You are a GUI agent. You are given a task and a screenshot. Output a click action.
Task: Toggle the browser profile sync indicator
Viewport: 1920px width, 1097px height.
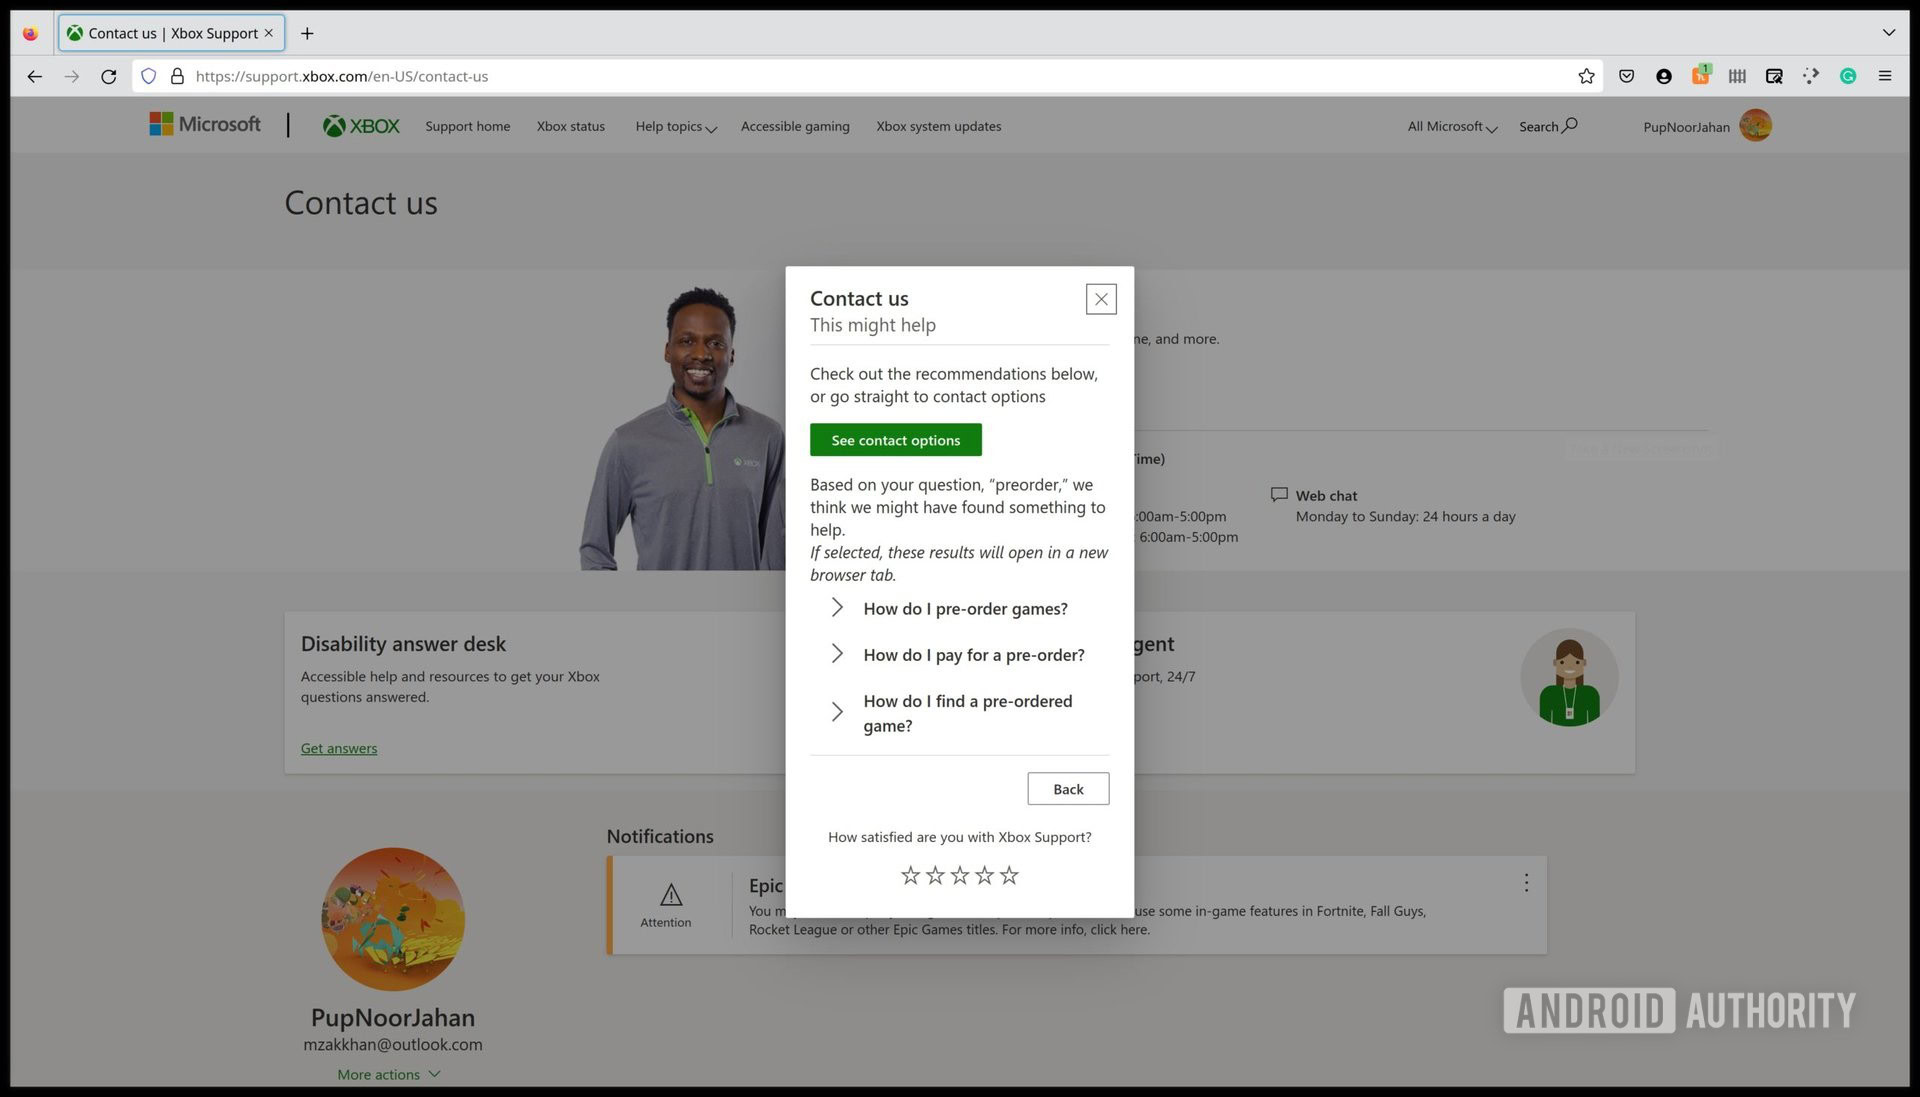click(x=1663, y=75)
